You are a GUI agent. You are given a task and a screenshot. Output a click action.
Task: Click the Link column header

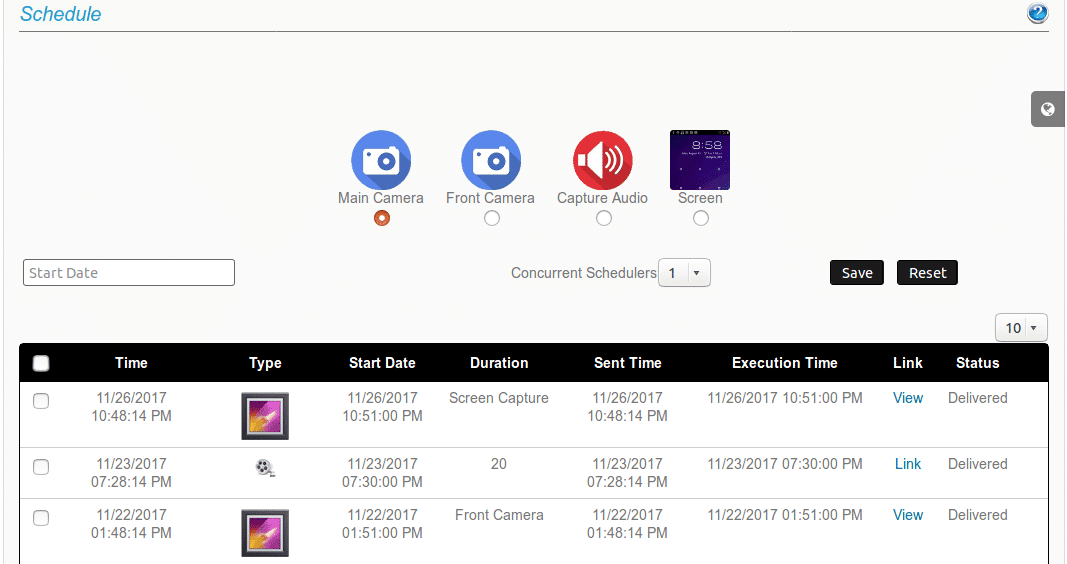[908, 363]
